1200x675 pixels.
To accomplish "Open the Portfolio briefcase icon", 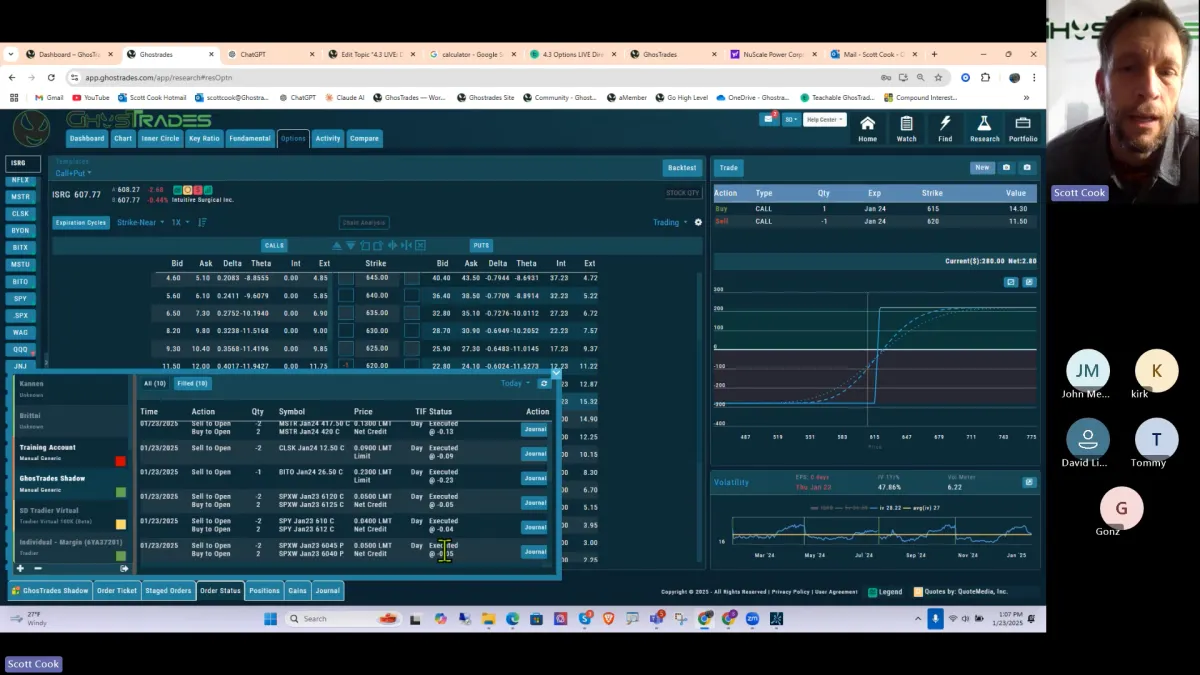I will click(x=1023, y=128).
